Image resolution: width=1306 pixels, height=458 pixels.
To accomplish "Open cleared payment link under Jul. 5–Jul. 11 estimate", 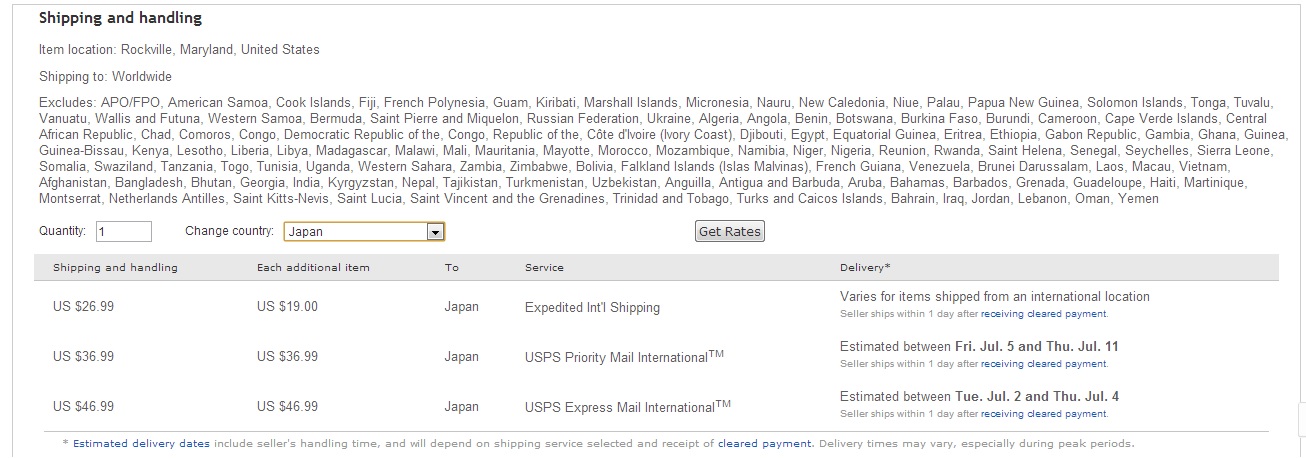I will pos(1043,364).
